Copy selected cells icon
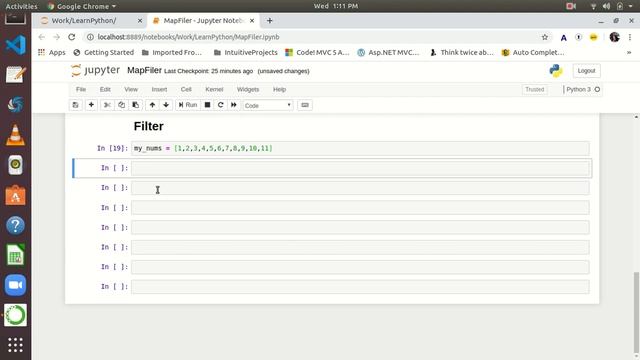 (x=121, y=105)
